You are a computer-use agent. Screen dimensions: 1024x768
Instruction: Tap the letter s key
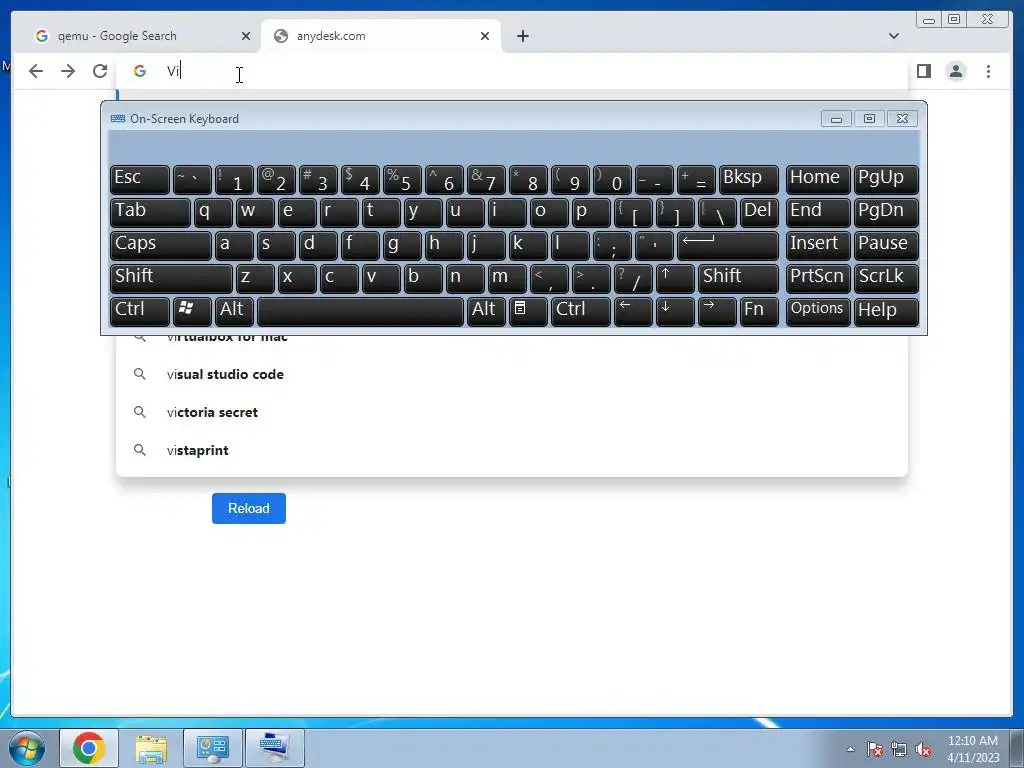point(276,245)
